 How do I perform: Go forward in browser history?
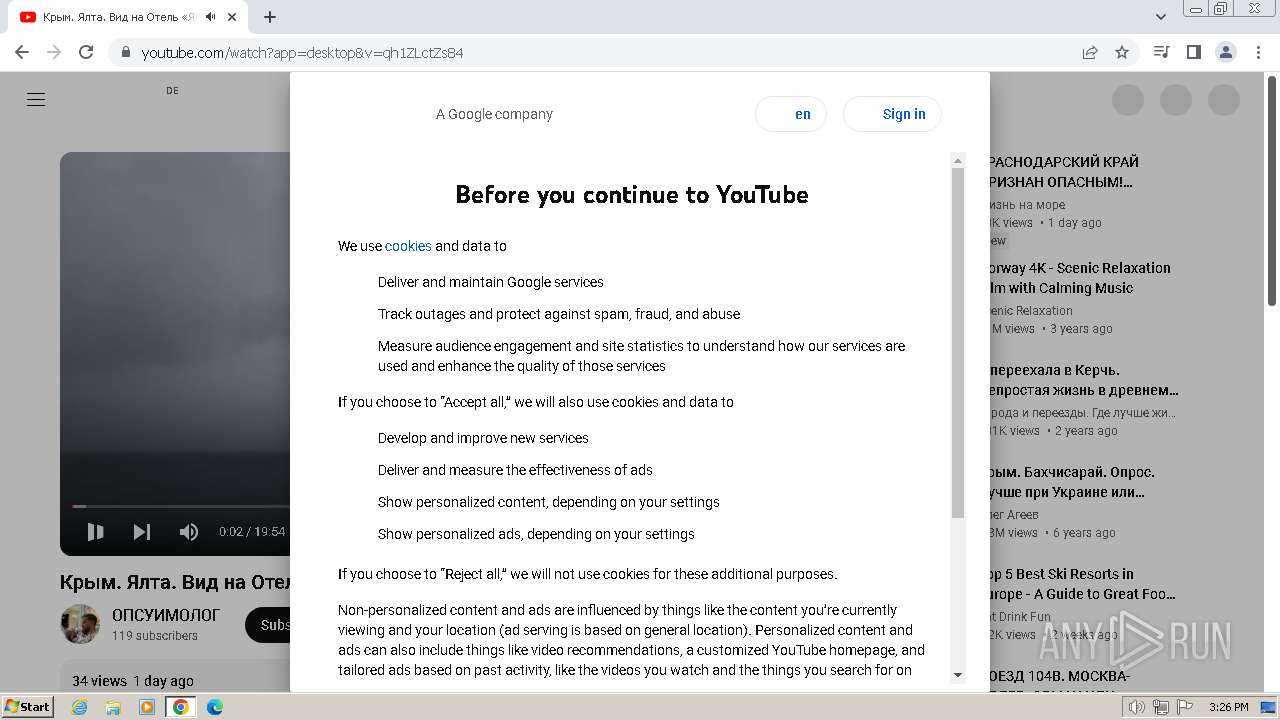pyautogui.click(x=54, y=52)
